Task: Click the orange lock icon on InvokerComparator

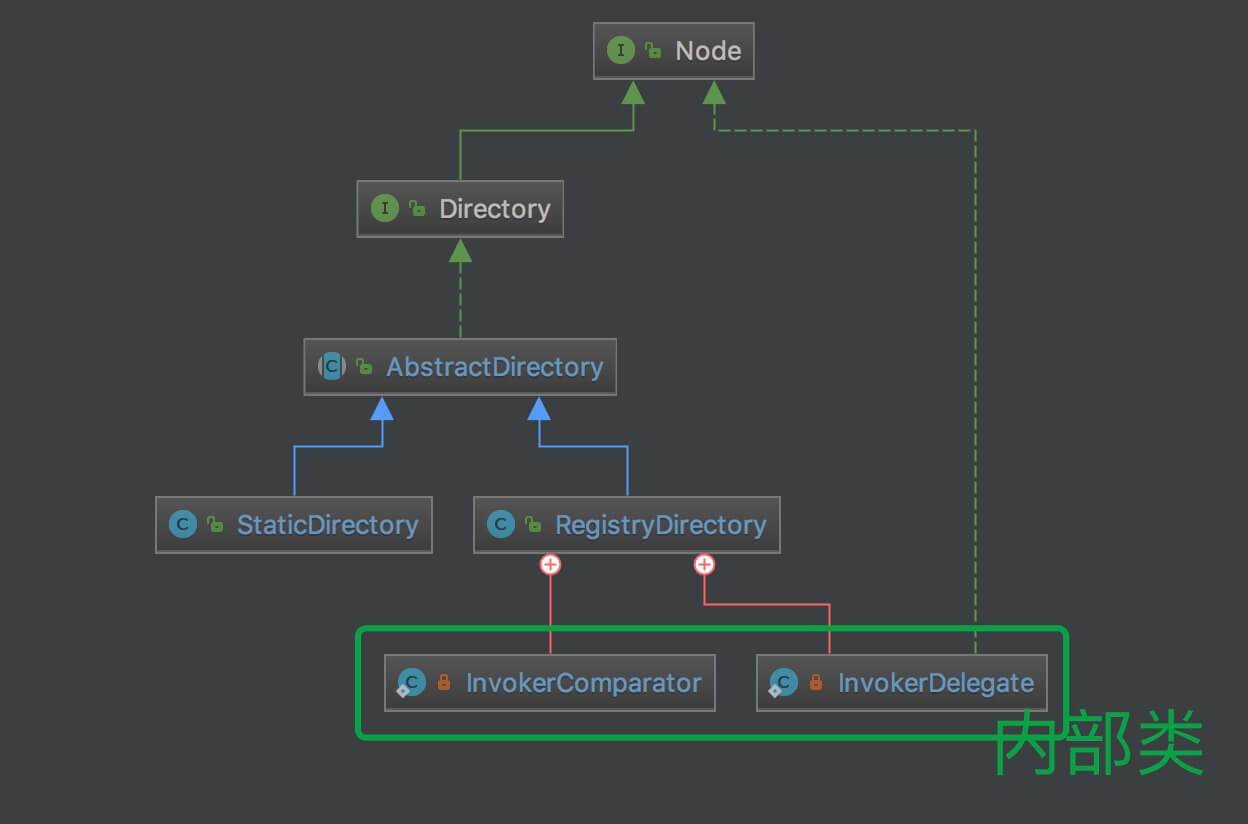Action: [x=443, y=683]
